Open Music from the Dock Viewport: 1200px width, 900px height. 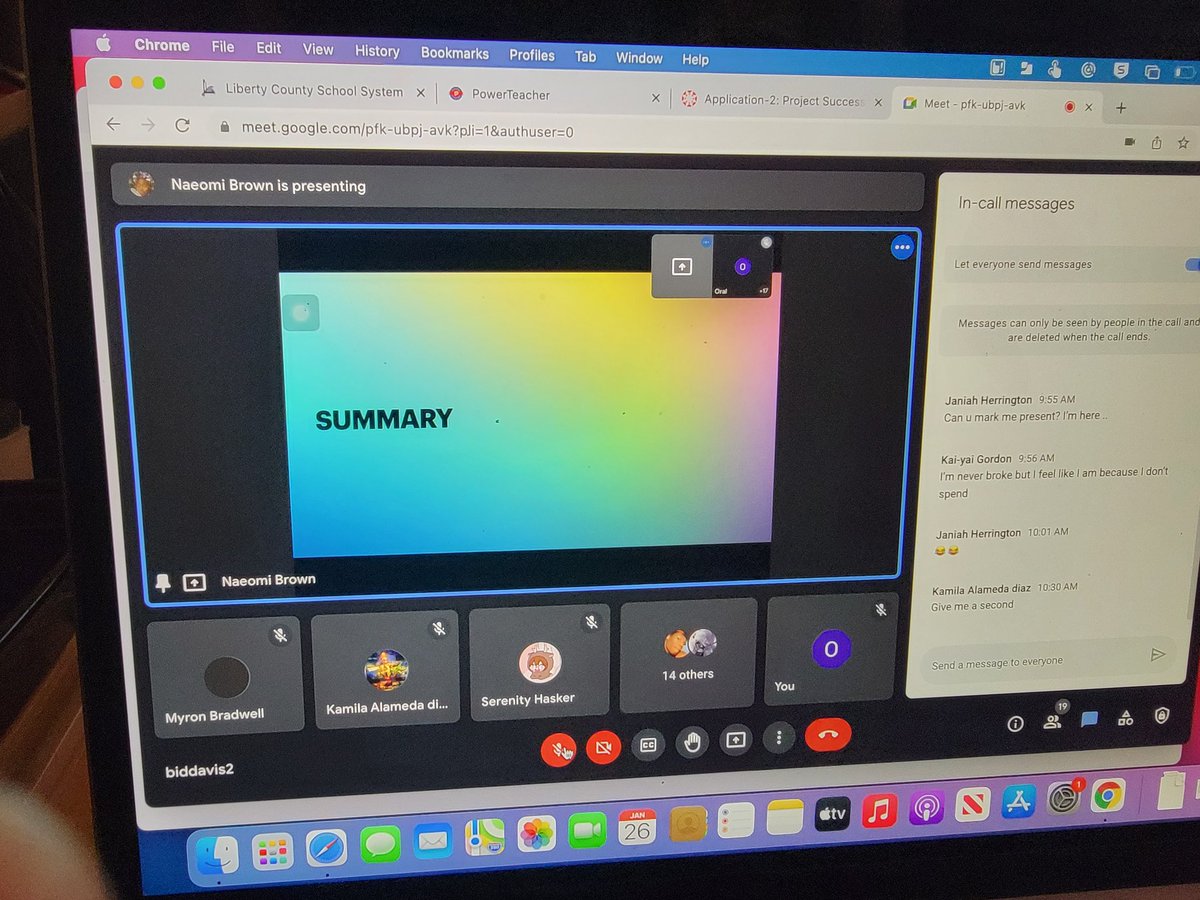(x=879, y=810)
